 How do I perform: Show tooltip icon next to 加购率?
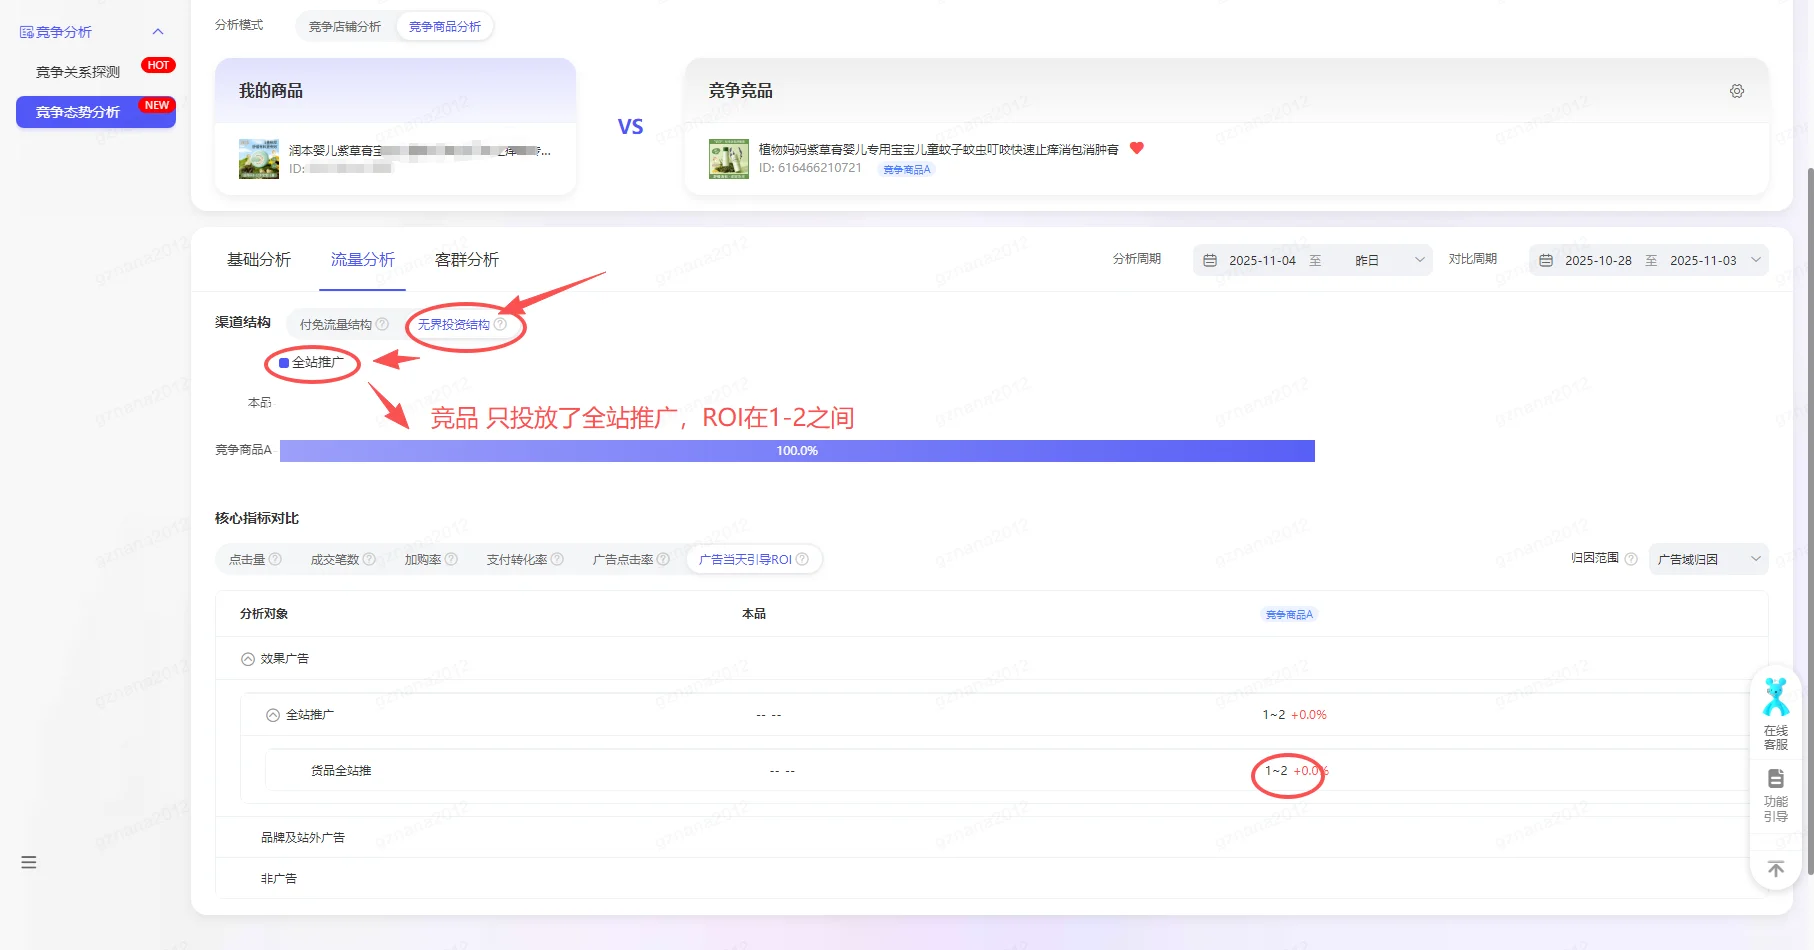[x=451, y=559]
